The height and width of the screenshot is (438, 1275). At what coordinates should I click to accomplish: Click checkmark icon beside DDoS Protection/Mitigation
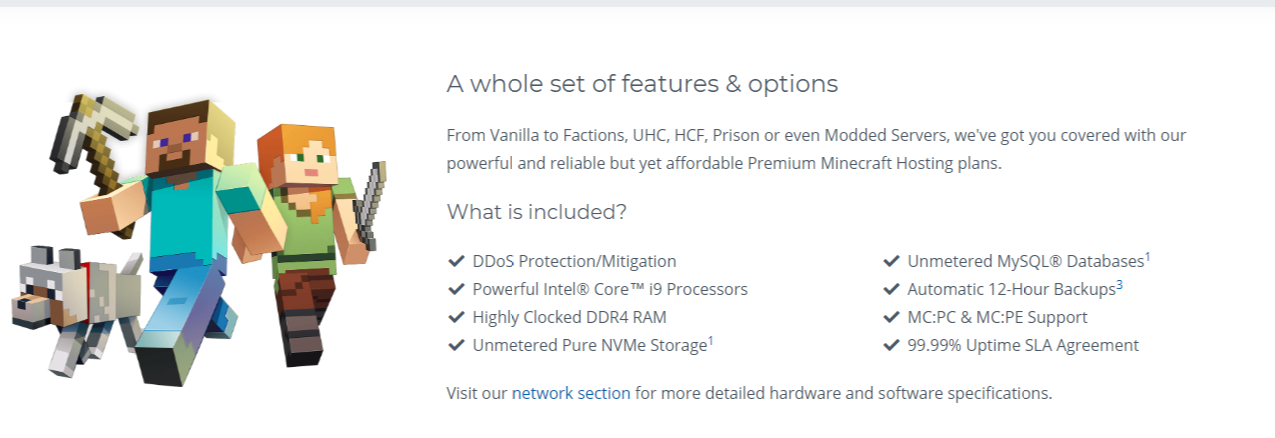pos(455,261)
